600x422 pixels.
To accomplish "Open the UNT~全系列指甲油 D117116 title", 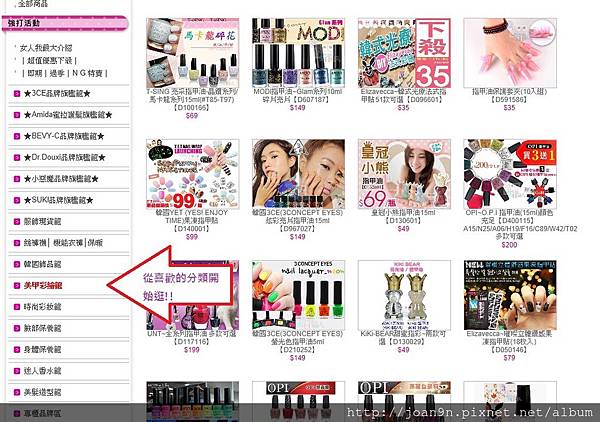I will click(192, 337).
